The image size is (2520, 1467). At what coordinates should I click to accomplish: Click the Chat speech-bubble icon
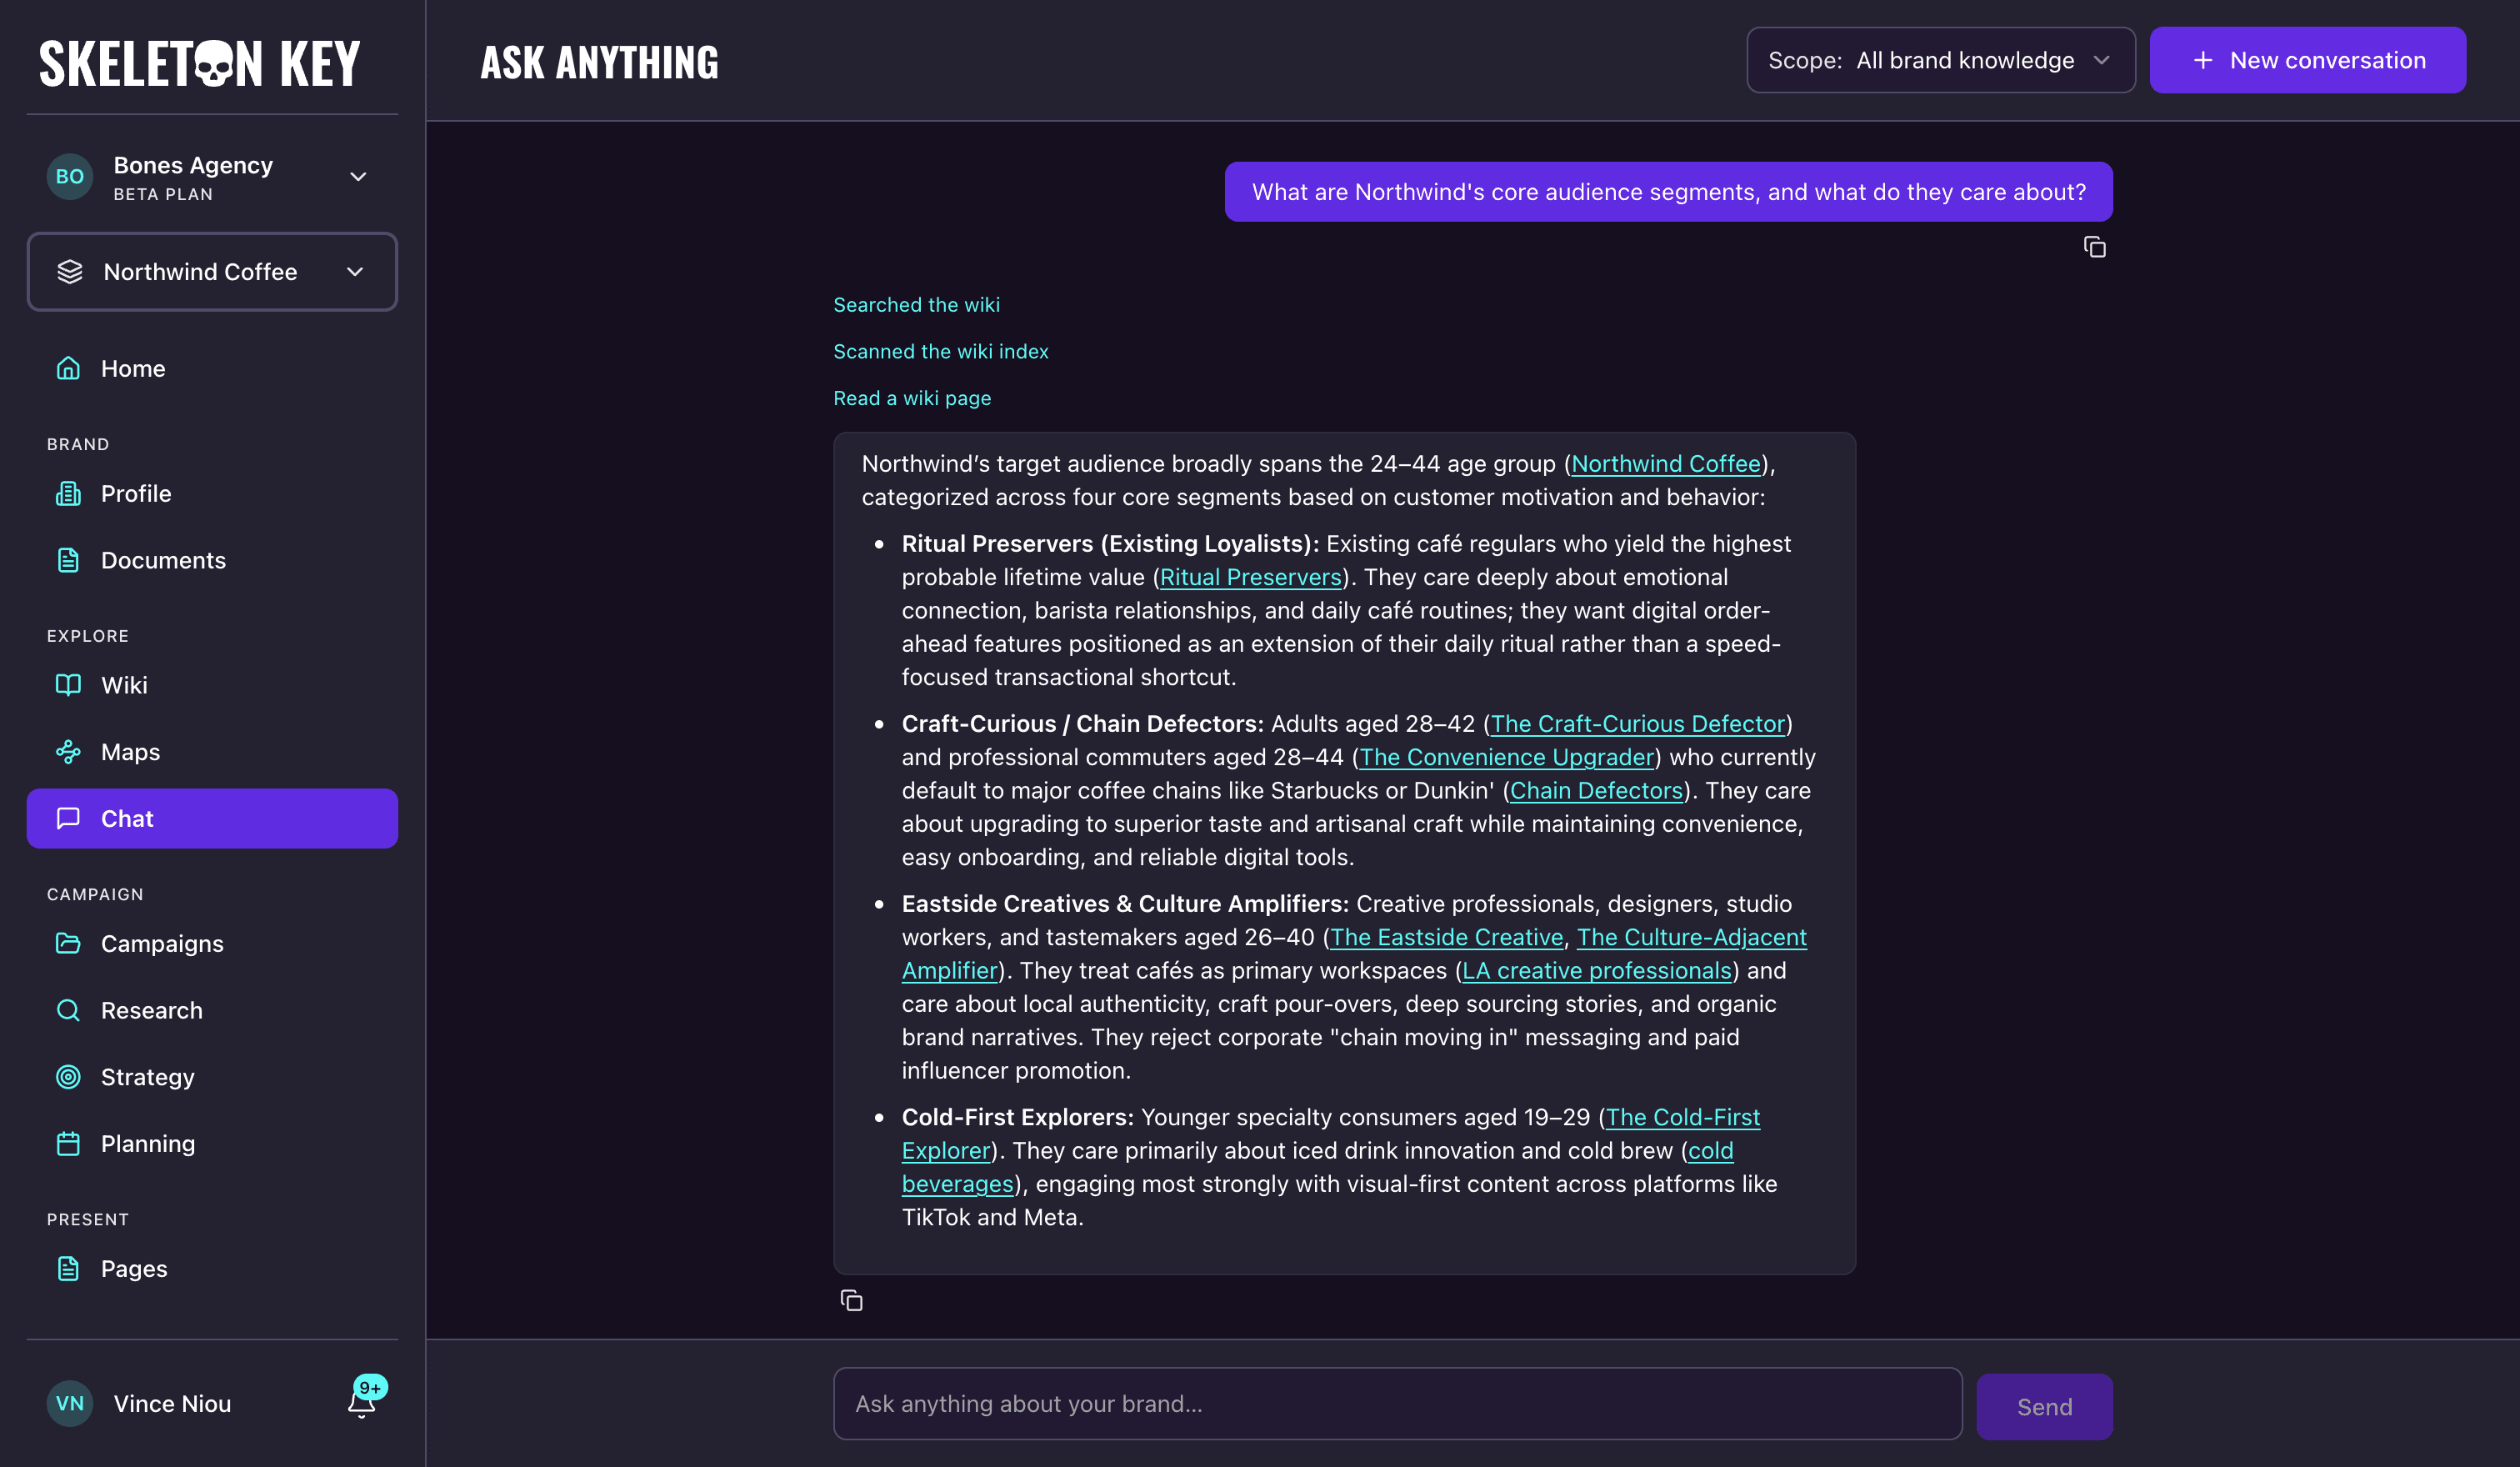pyautogui.click(x=68, y=818)
